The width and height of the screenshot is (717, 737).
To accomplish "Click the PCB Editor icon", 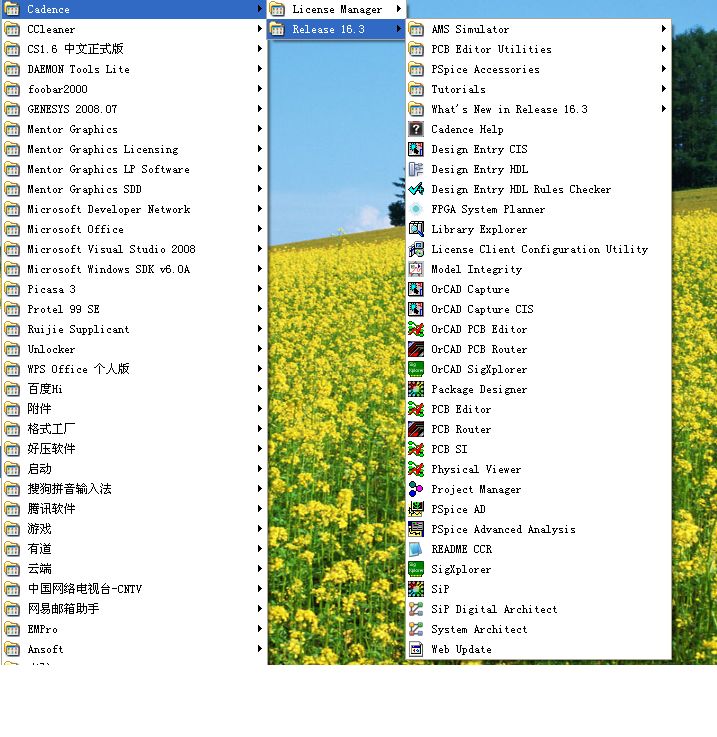I will tap(416, 409).
